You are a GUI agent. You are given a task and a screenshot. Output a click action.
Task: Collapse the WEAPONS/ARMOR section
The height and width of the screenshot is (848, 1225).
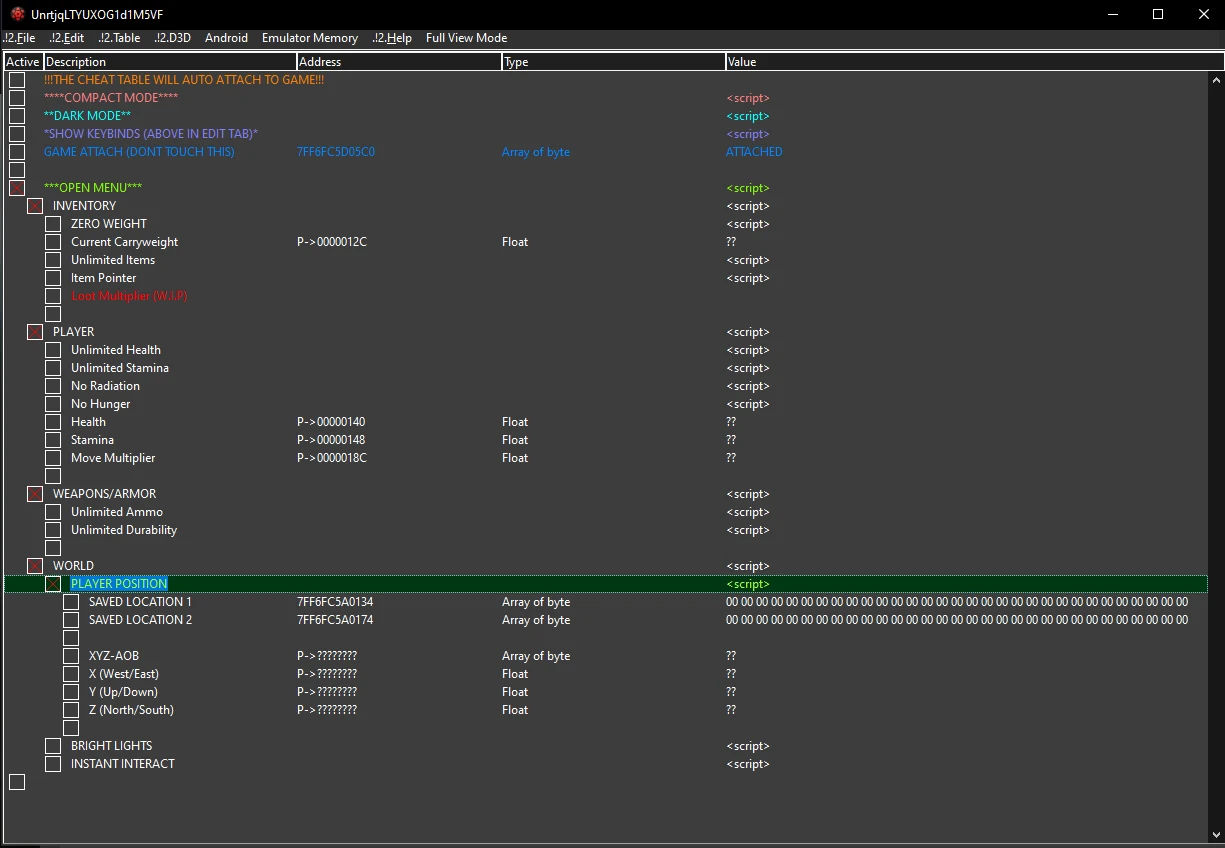coord(35,494)
